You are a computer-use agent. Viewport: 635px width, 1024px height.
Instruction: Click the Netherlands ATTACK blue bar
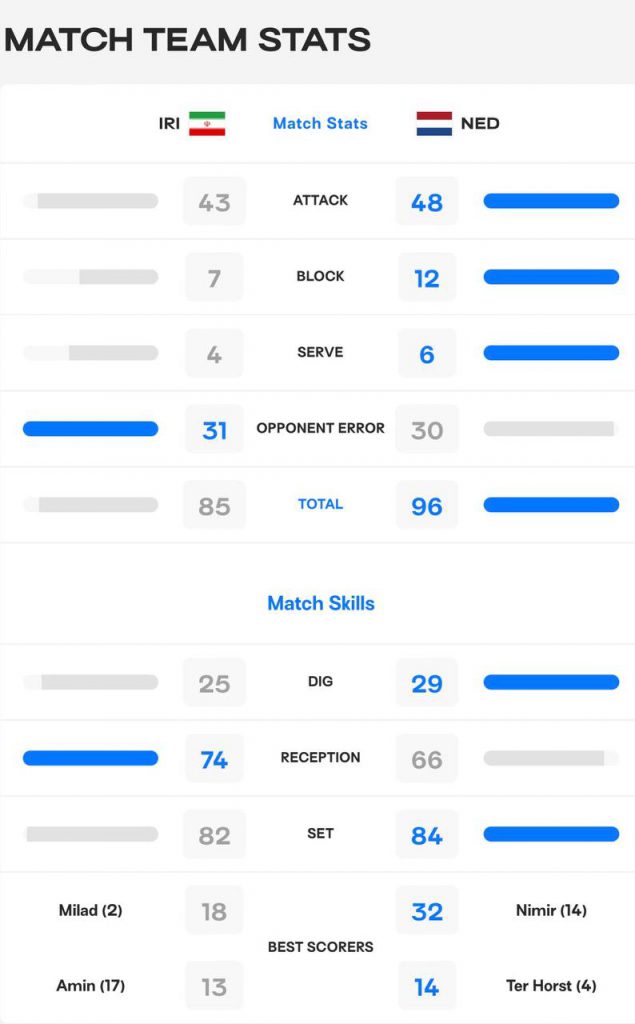point(551,200)
